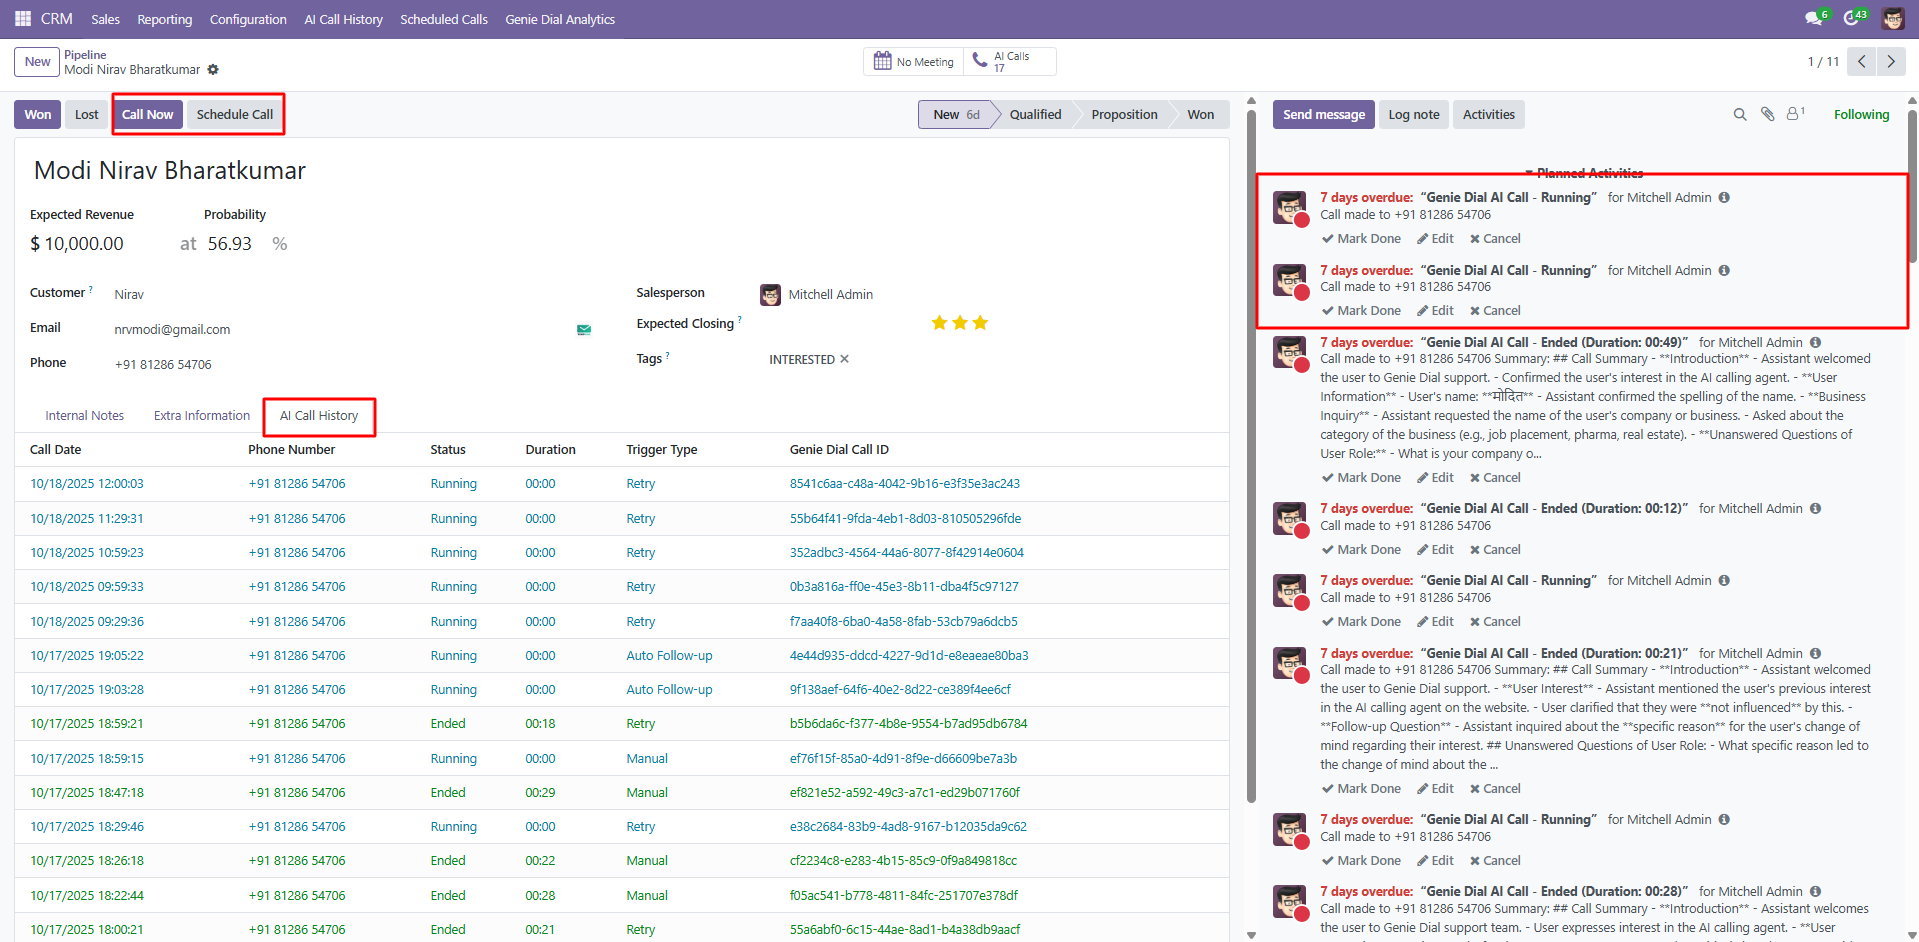The height and width of the screenshot is (942, 1919).
Task: Click the New record button
Action: click(37, 62)
